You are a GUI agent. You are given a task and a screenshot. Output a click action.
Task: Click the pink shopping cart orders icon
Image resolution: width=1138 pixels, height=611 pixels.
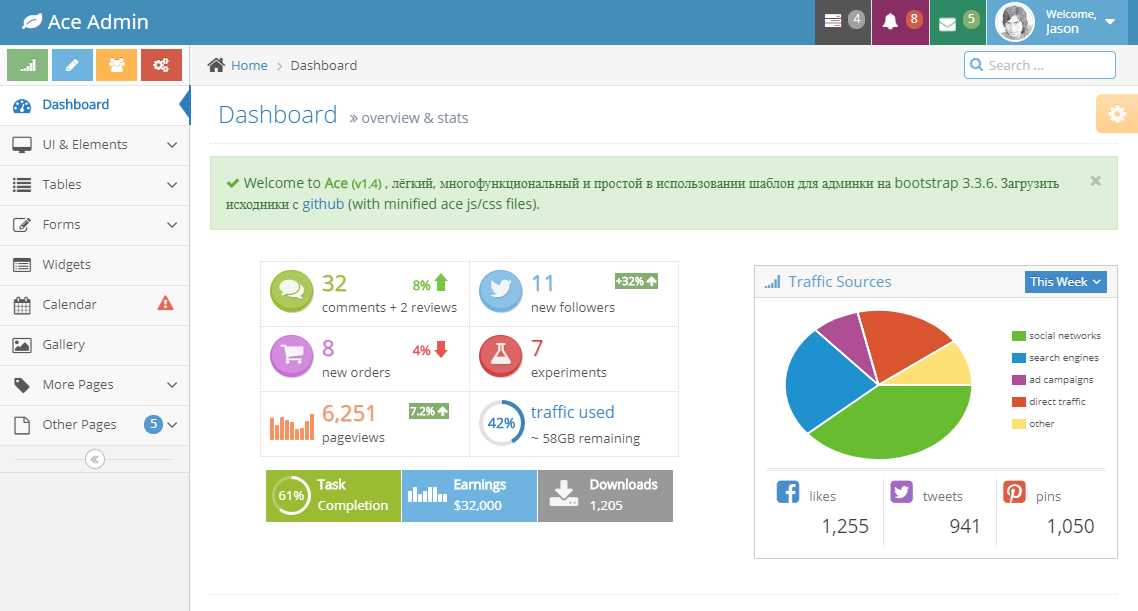tap(291, 356)
